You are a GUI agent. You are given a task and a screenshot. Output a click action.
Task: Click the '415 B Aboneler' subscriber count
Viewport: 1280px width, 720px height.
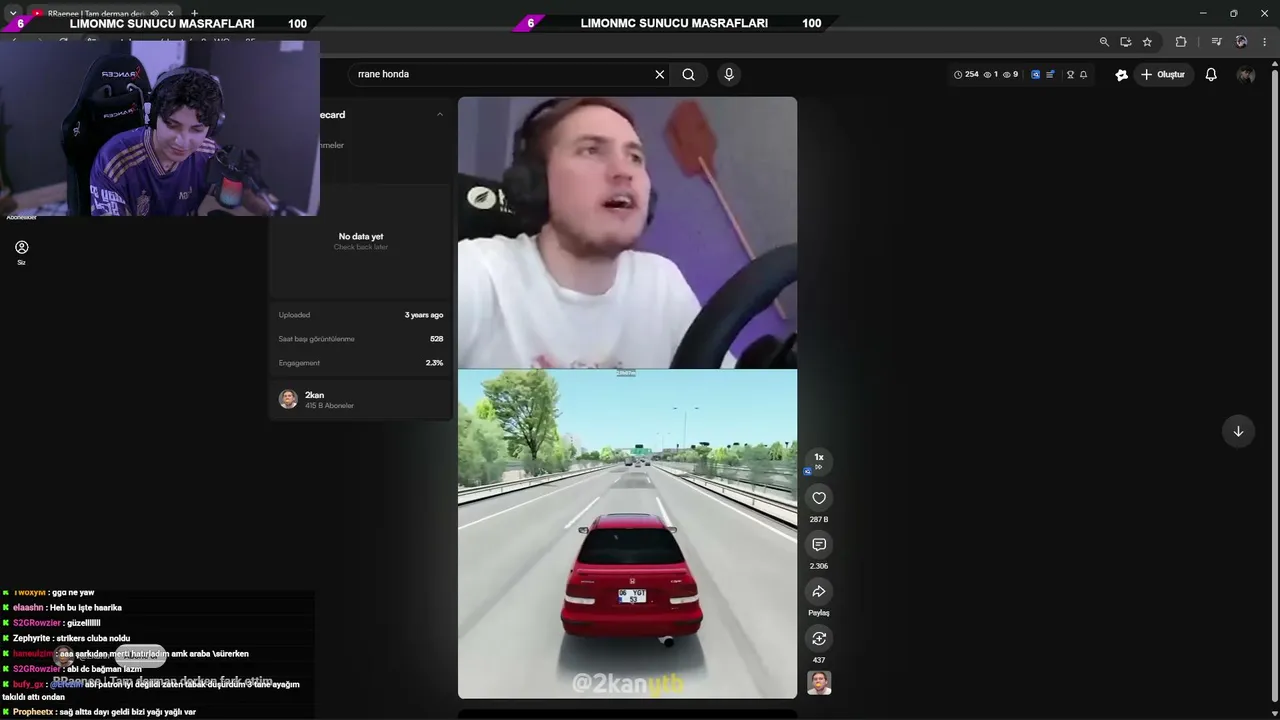tap(329, 406)
